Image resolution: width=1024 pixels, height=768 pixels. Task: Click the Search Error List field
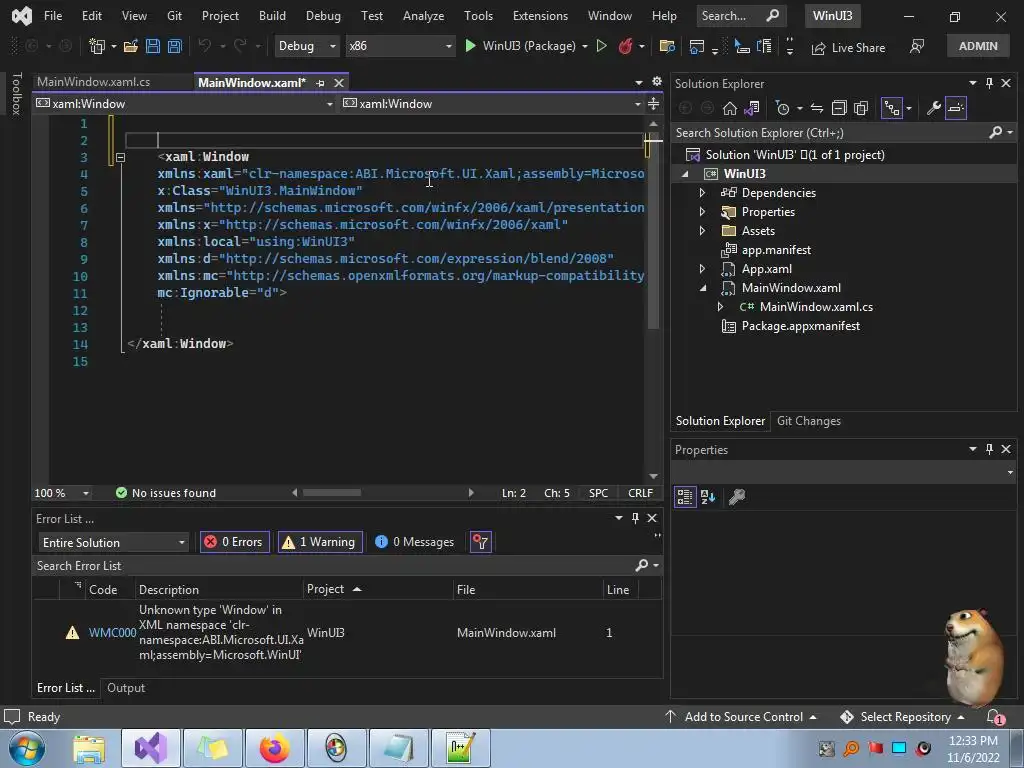point(333,566)
